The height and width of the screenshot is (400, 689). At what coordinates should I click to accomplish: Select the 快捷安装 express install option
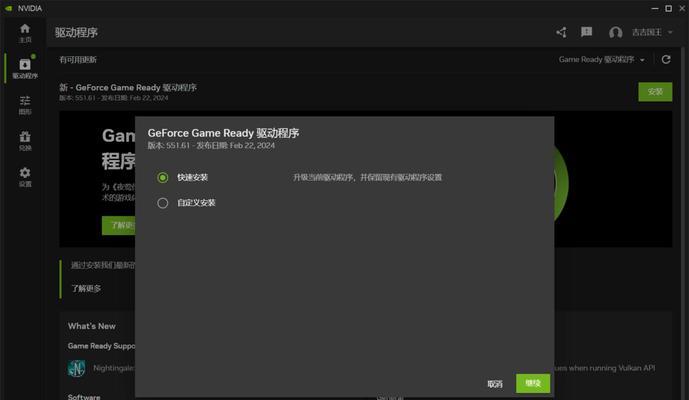click(x=163, y=178)
